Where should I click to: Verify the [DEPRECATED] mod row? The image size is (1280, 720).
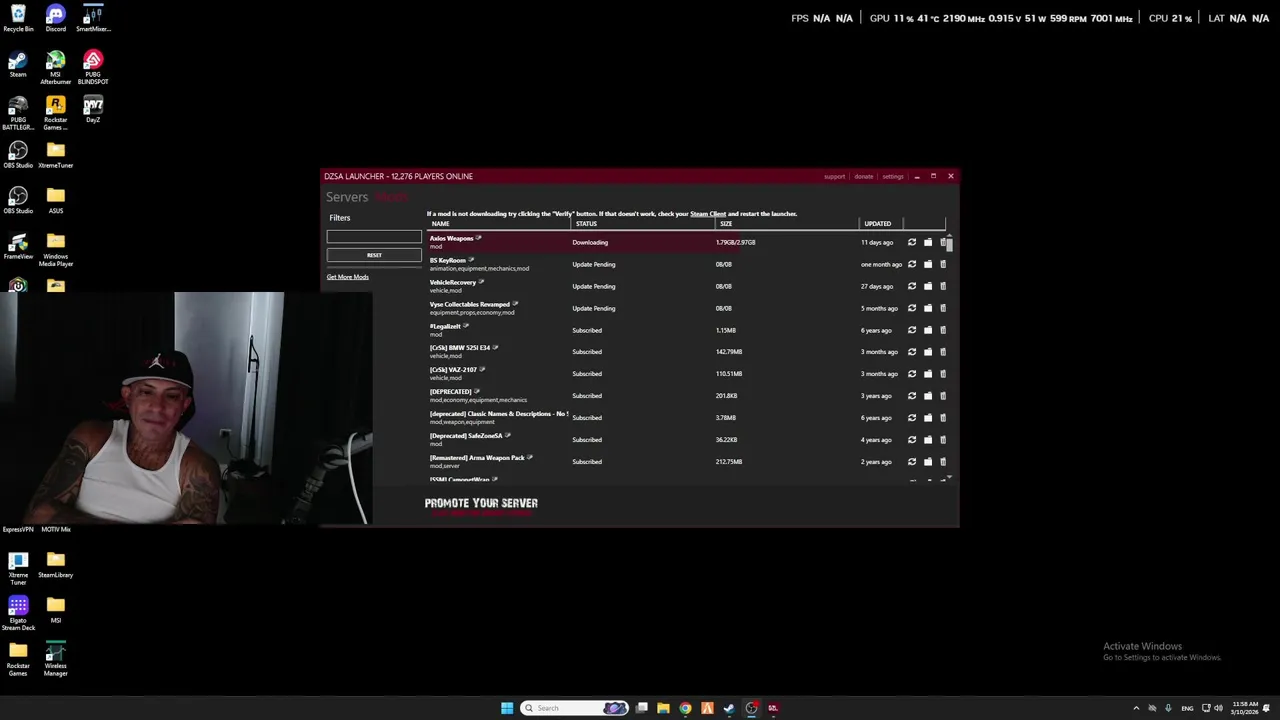point(911,396)
